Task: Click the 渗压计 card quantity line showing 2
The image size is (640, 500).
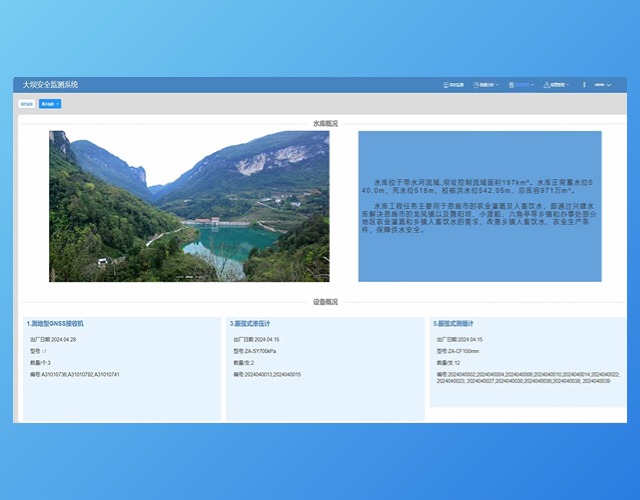Action: 244,363
